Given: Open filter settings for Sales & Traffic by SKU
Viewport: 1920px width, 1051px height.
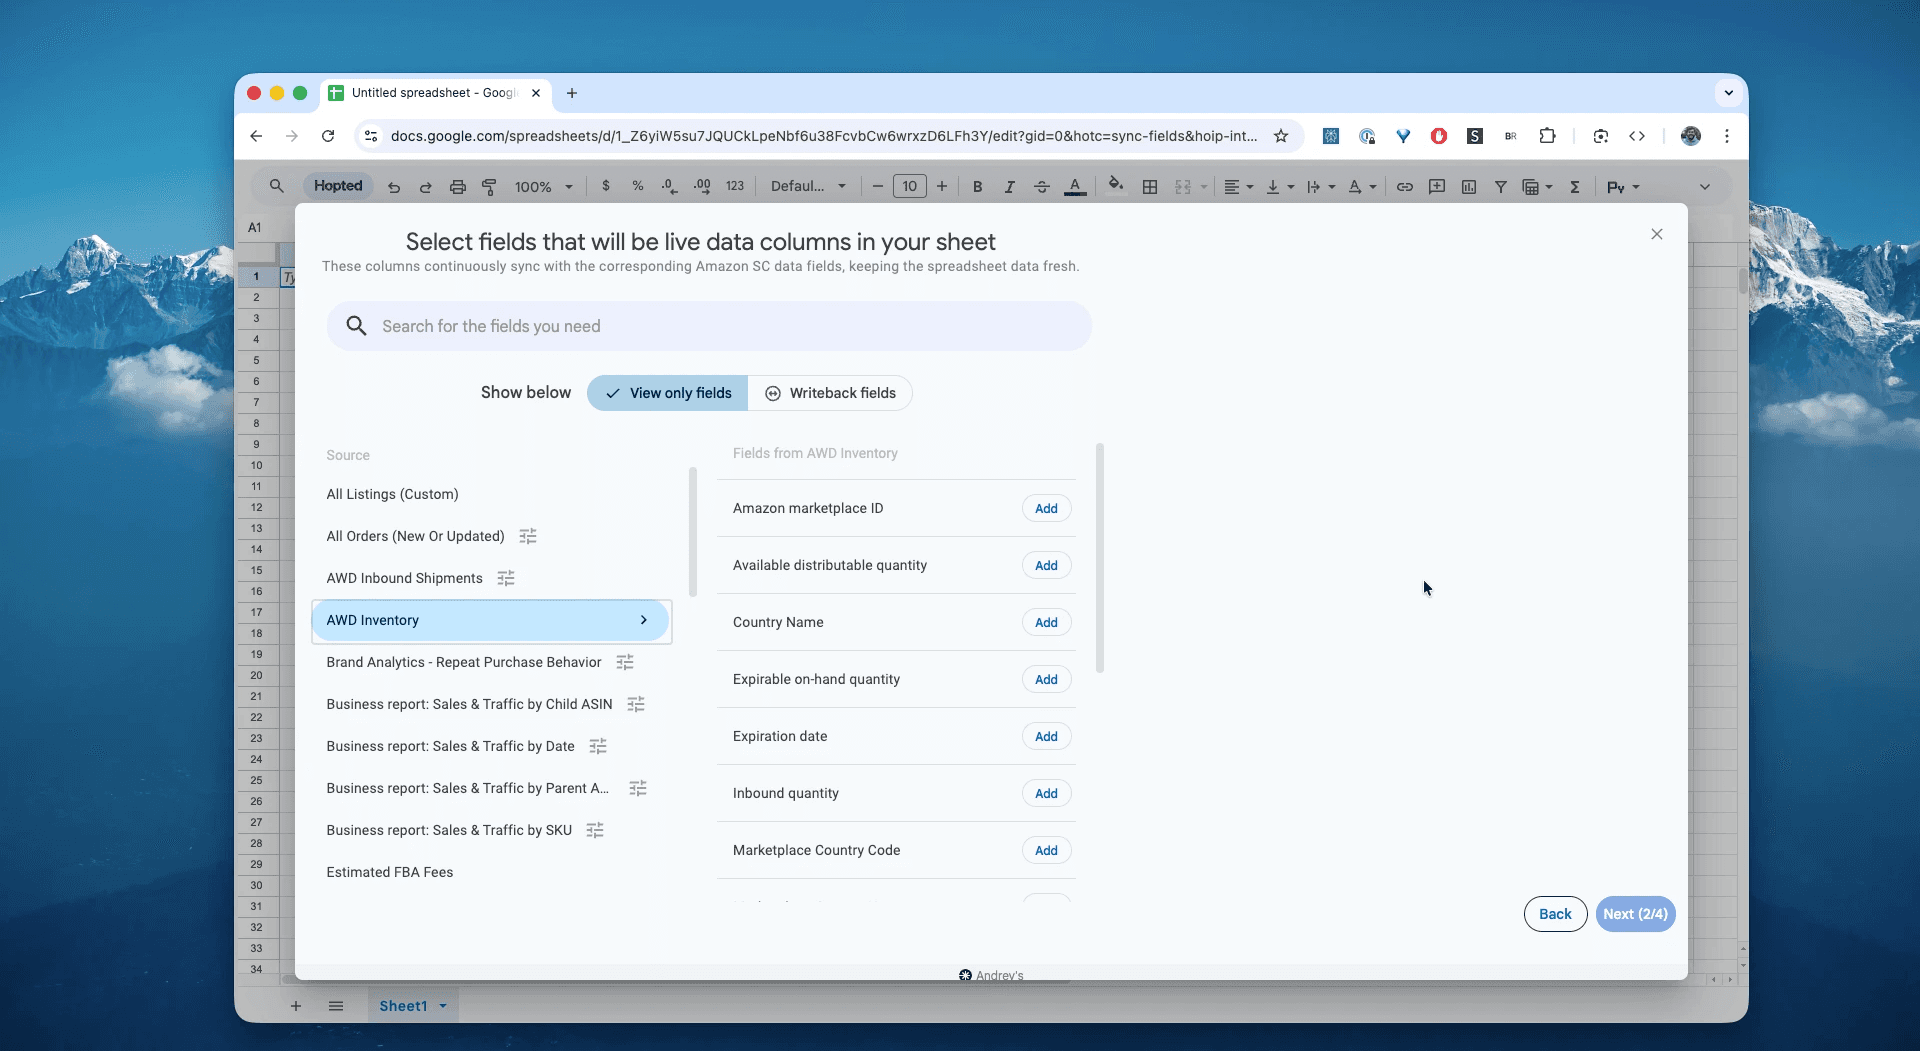Looking at the screenshot, I should [x=595, y=831].
